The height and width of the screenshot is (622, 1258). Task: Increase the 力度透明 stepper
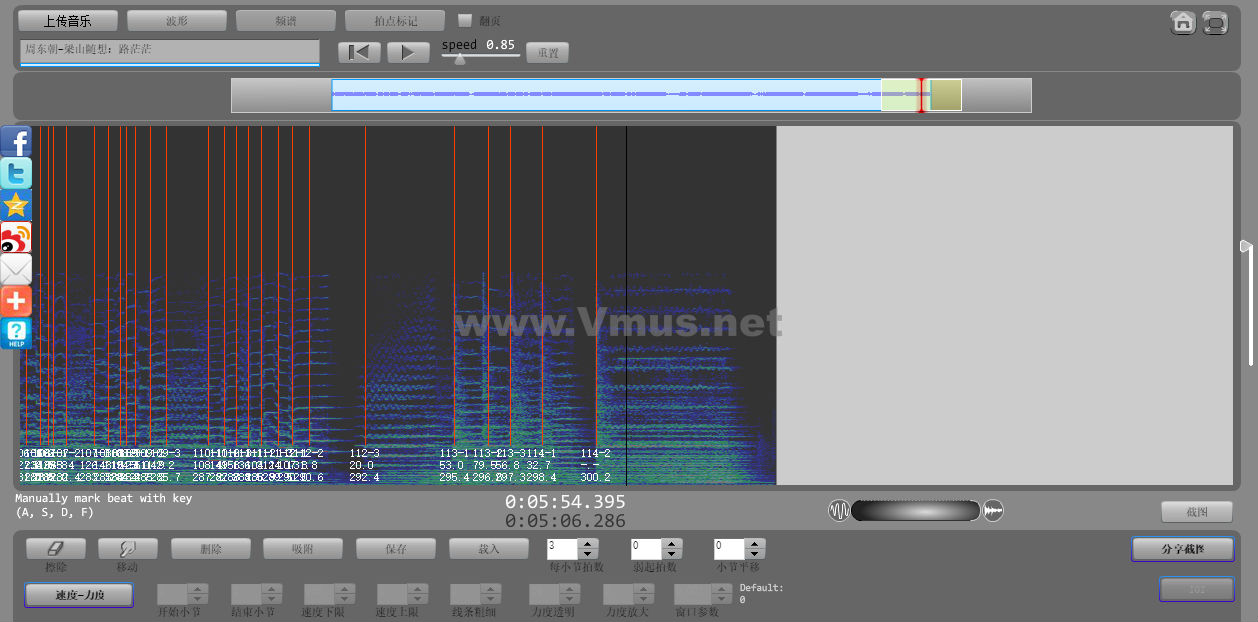coord(569,589)
